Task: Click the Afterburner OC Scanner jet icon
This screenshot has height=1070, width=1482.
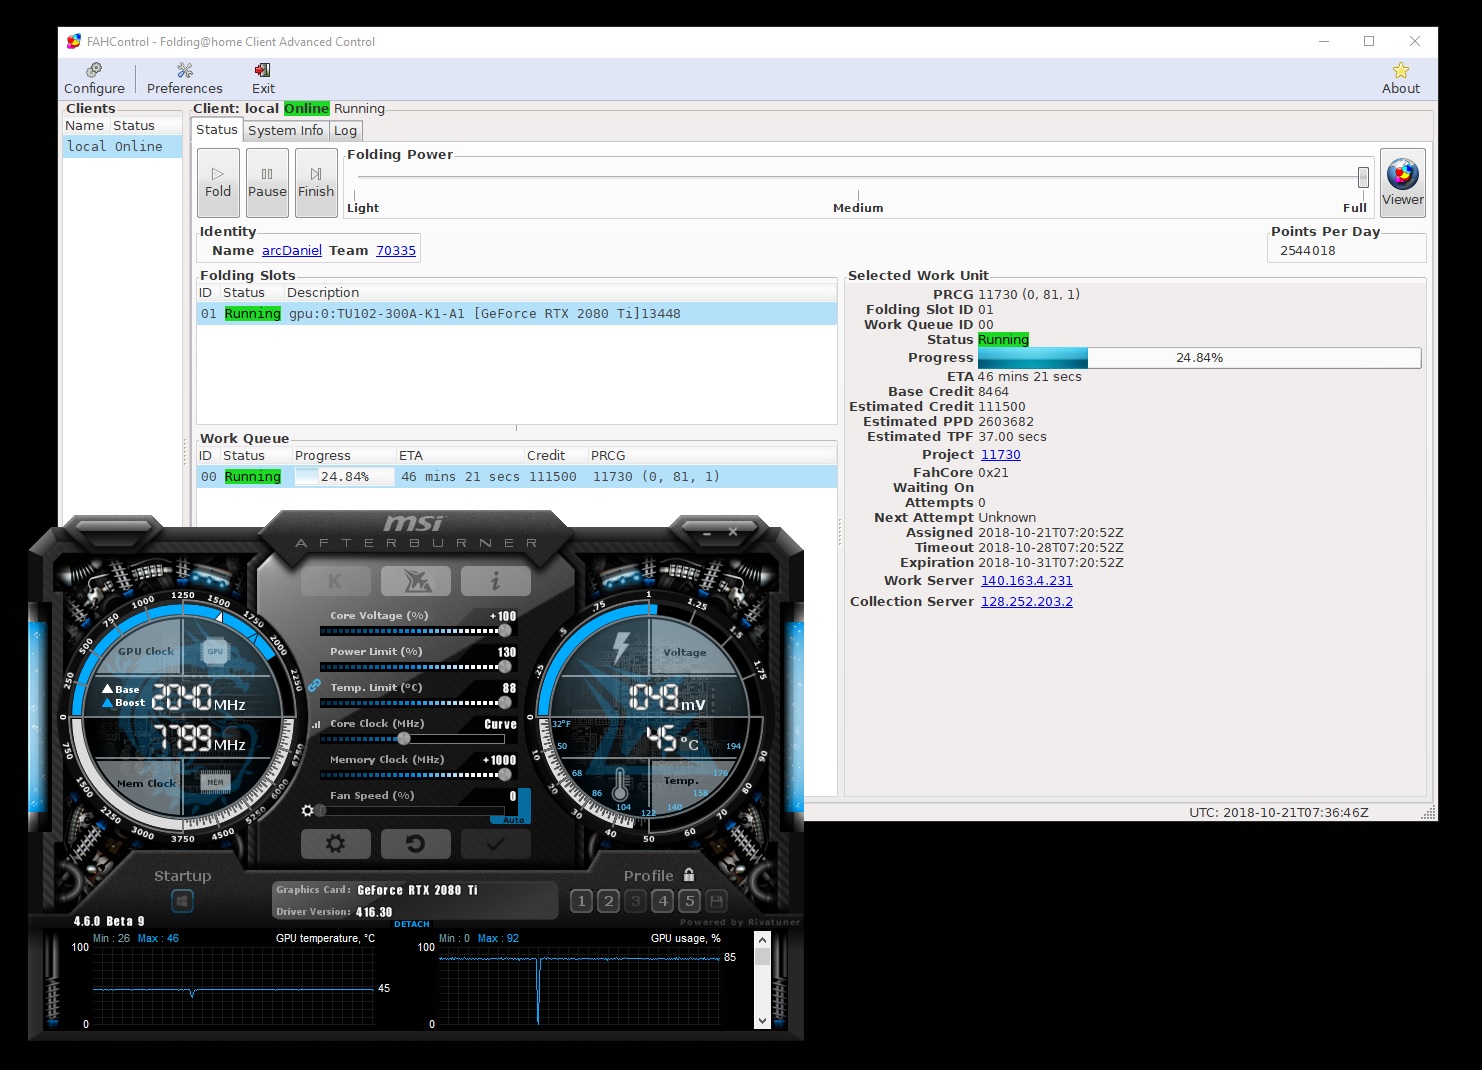Action: point(415,581)
